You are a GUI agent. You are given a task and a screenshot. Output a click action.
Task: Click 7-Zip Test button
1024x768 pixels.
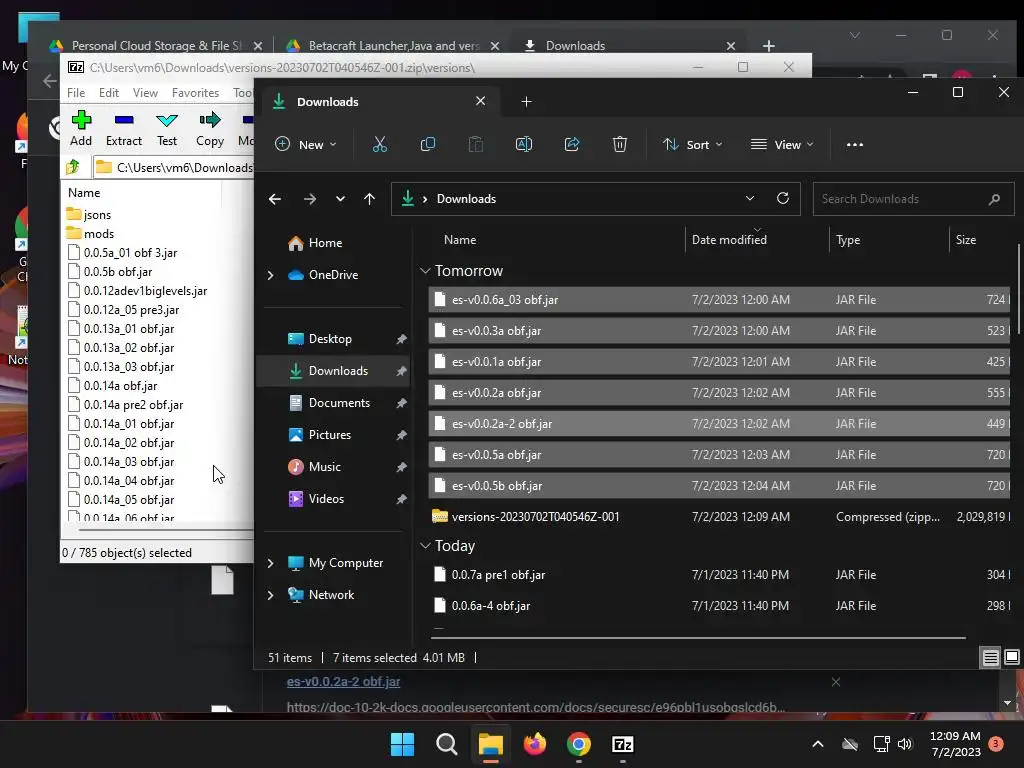point(167,129)
